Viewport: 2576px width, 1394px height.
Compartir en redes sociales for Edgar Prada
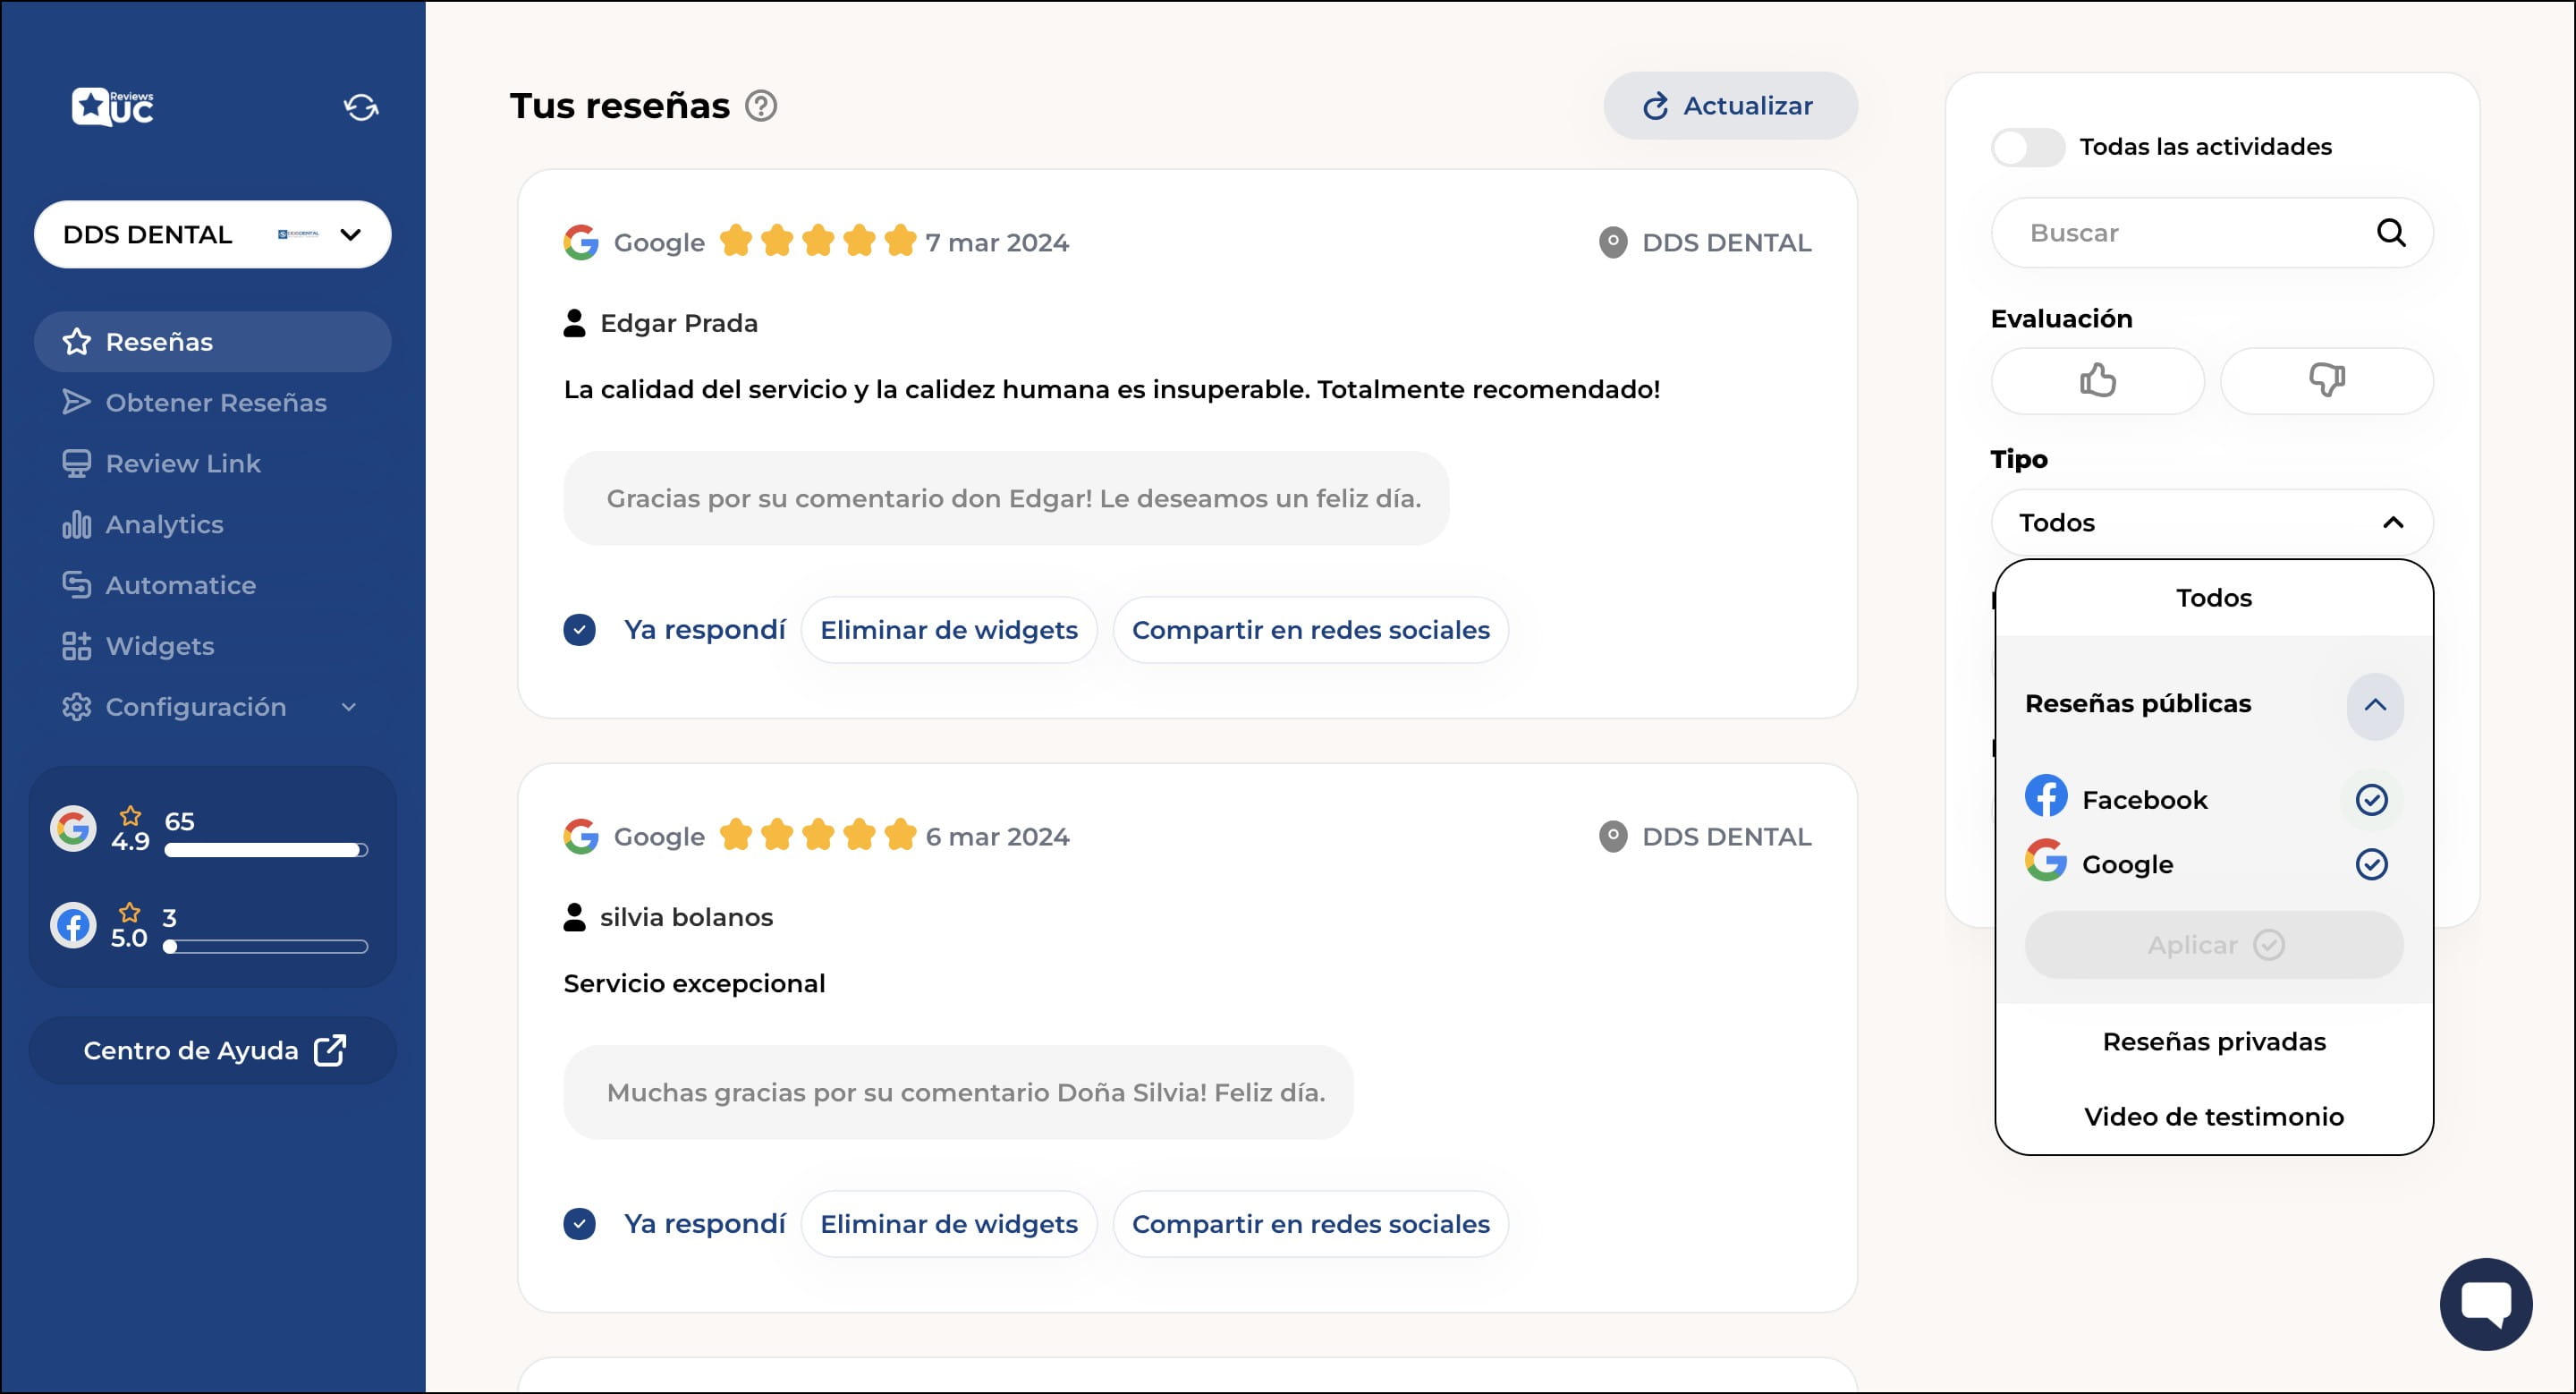point(1310,630)
